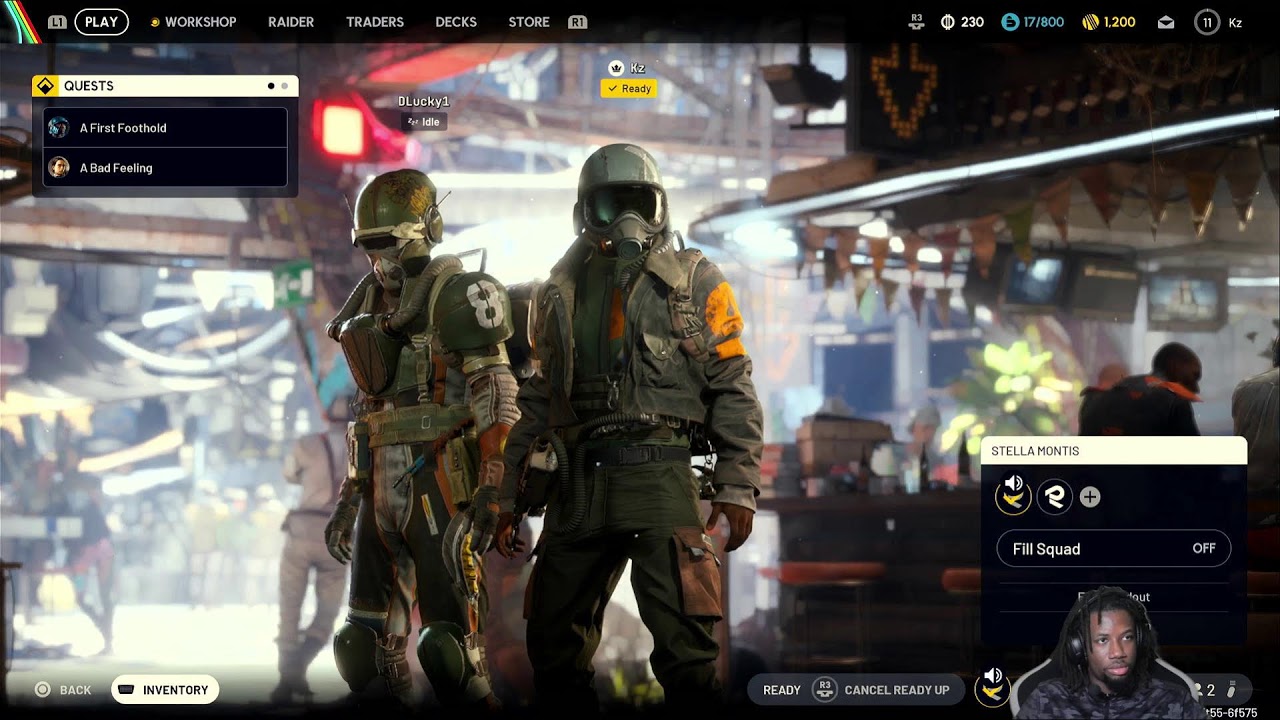This screenshot has width=1280, height=720.
Task: Go to the TRADERS tab
Action: [x=375, y=22]
